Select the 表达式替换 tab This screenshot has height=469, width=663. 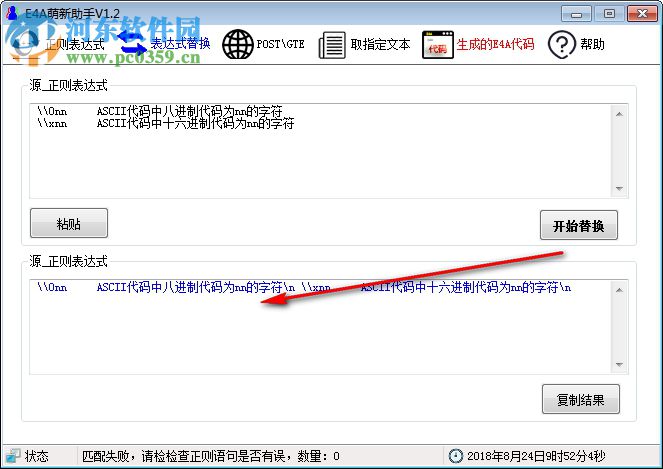(x=181, y=44)
